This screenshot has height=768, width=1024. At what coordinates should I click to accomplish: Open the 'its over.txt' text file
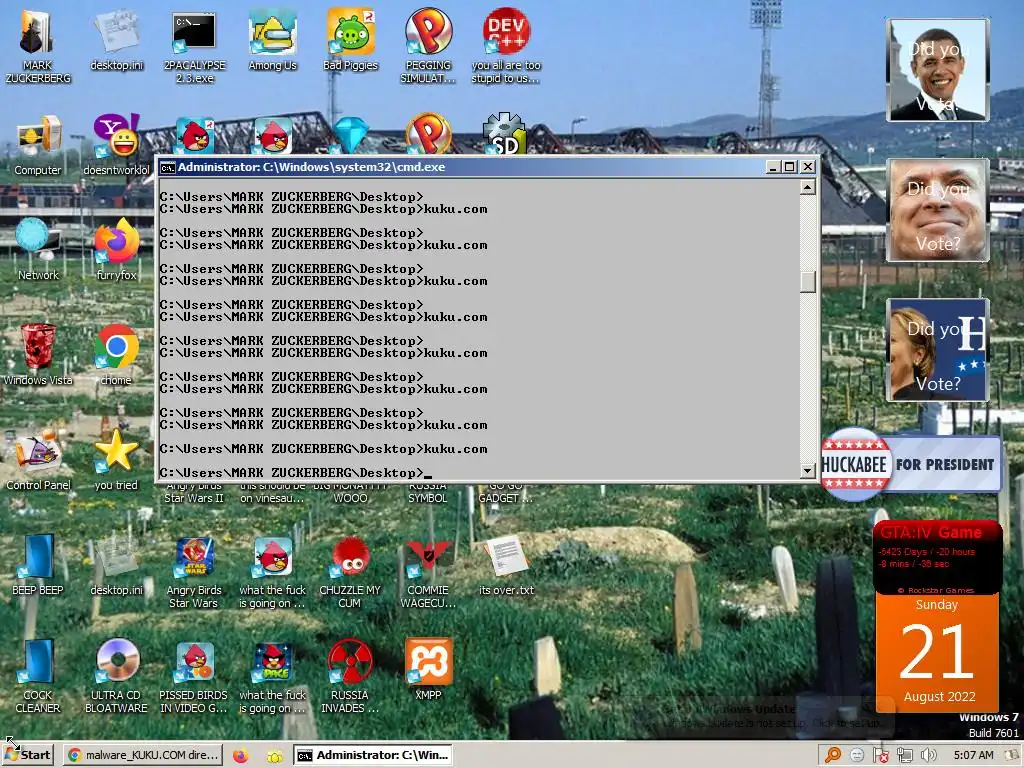506,564
